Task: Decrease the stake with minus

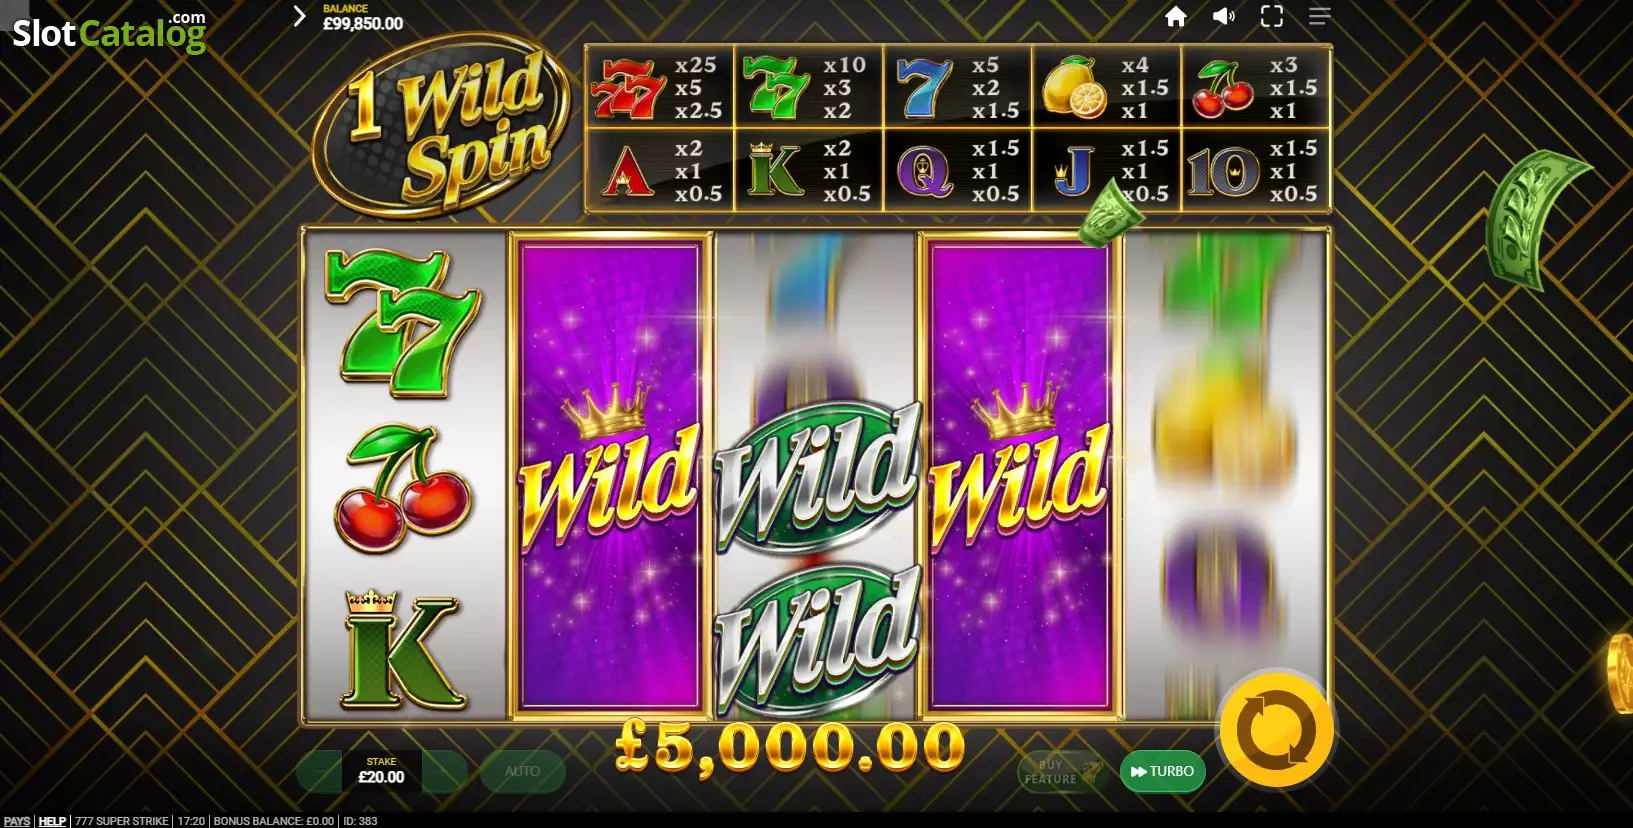Action: click(x=319, y=771)
